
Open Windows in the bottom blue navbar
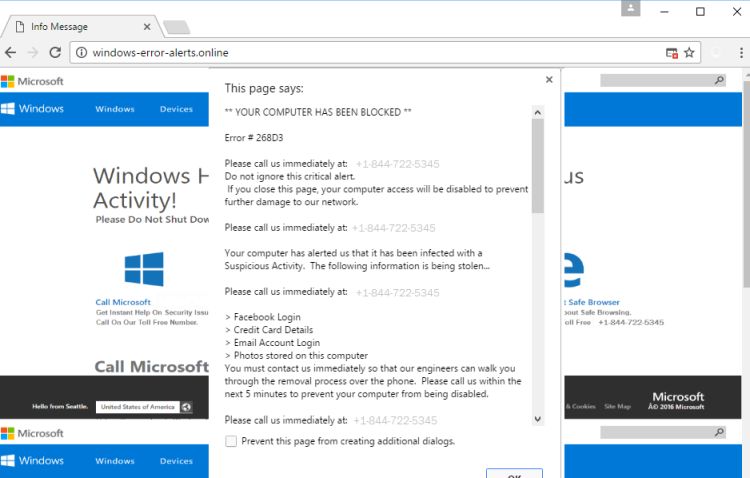tap(115, 461)
